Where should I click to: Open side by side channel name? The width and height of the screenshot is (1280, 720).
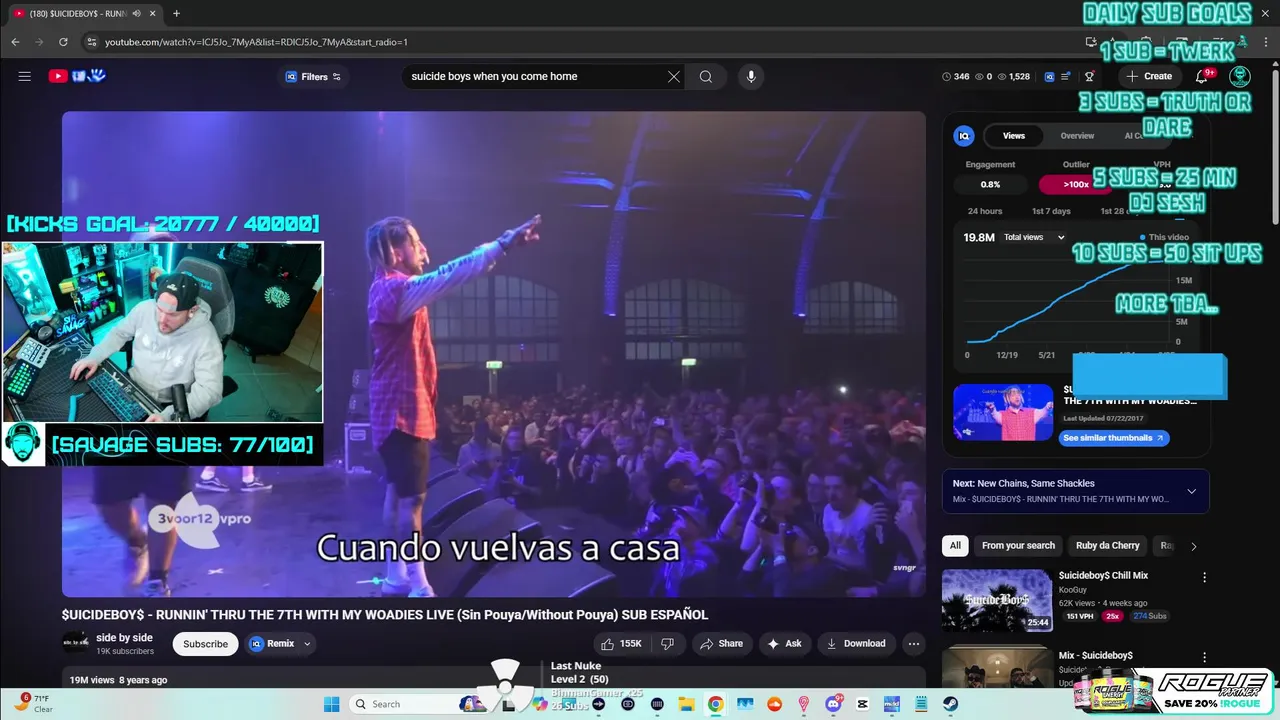124,638
